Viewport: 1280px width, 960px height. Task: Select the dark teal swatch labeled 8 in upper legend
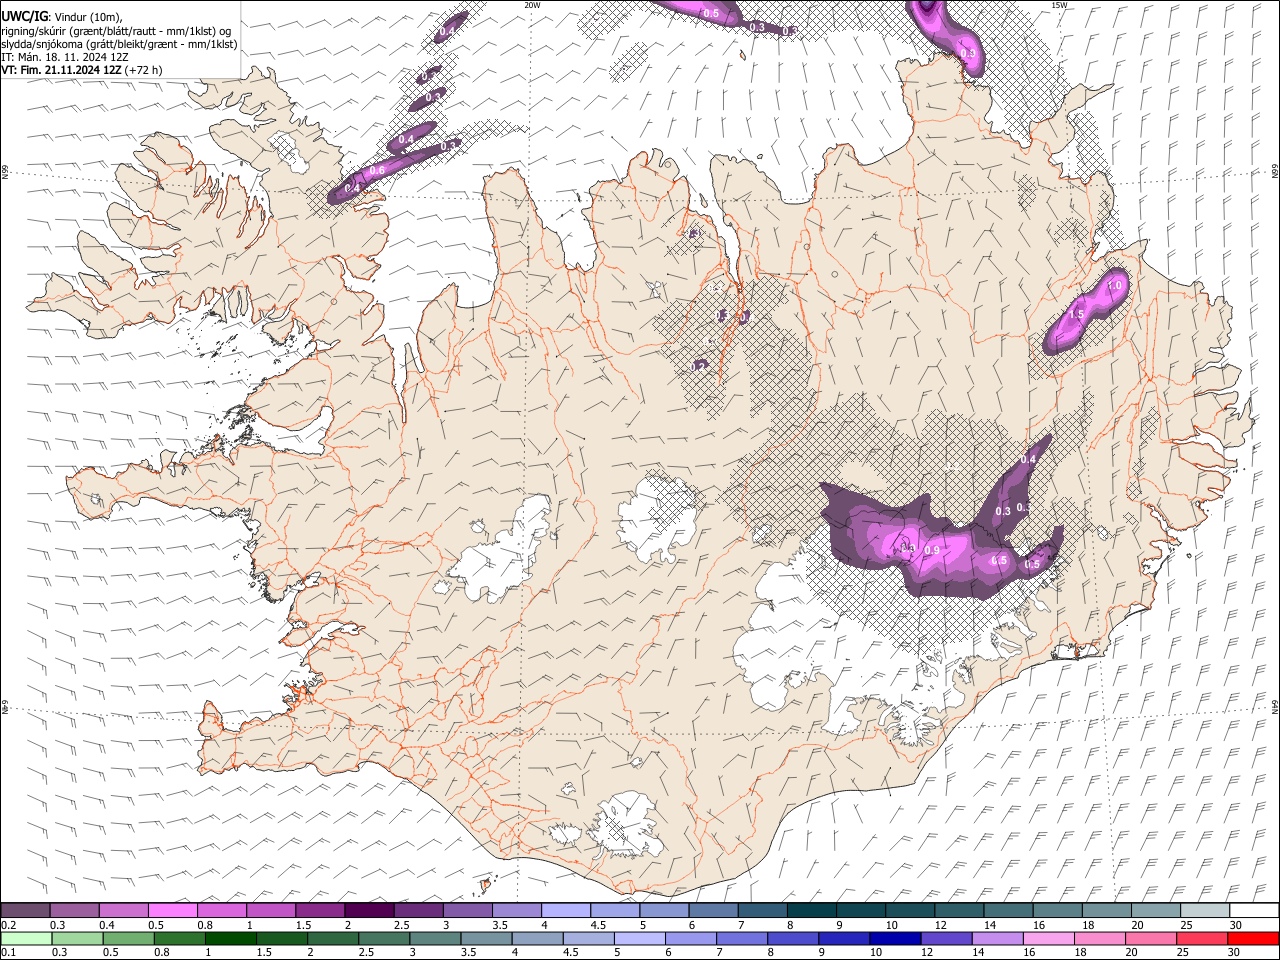point(811,911)
